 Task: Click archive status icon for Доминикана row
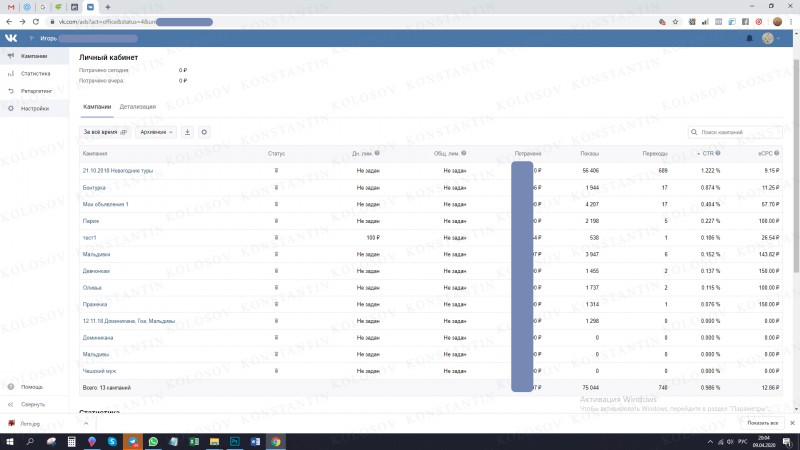point(276,337)
